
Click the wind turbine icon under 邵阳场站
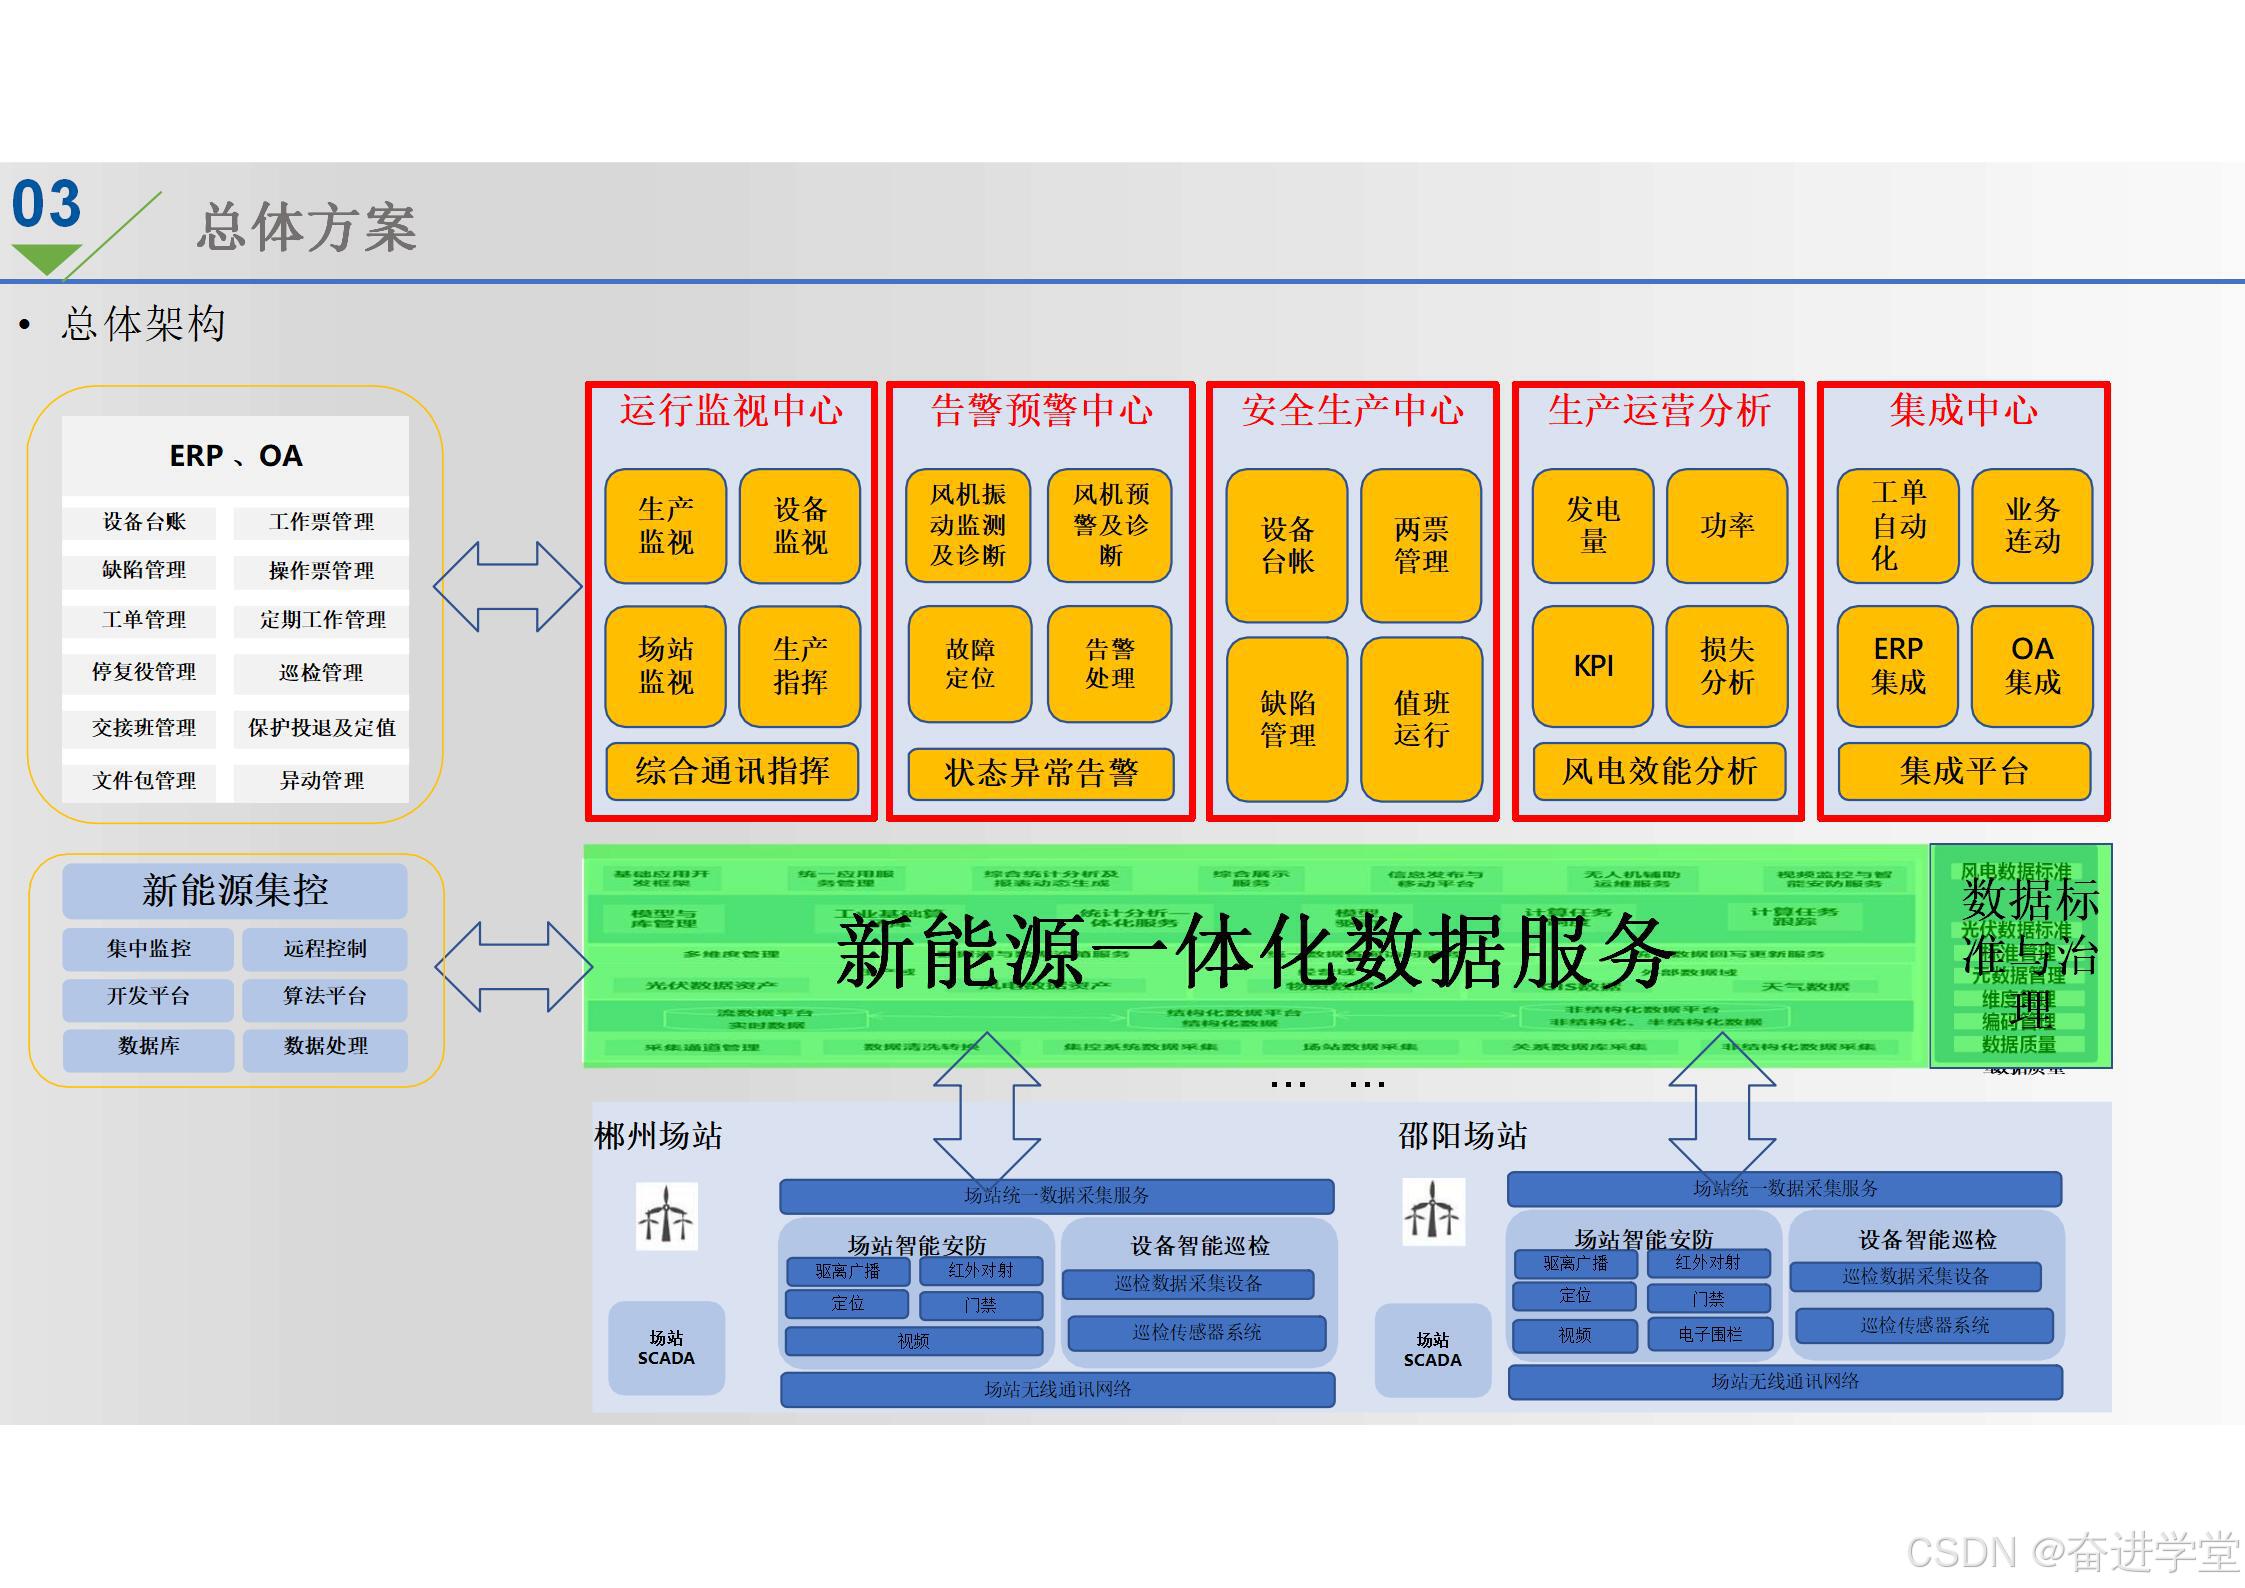(1433, 1211)
